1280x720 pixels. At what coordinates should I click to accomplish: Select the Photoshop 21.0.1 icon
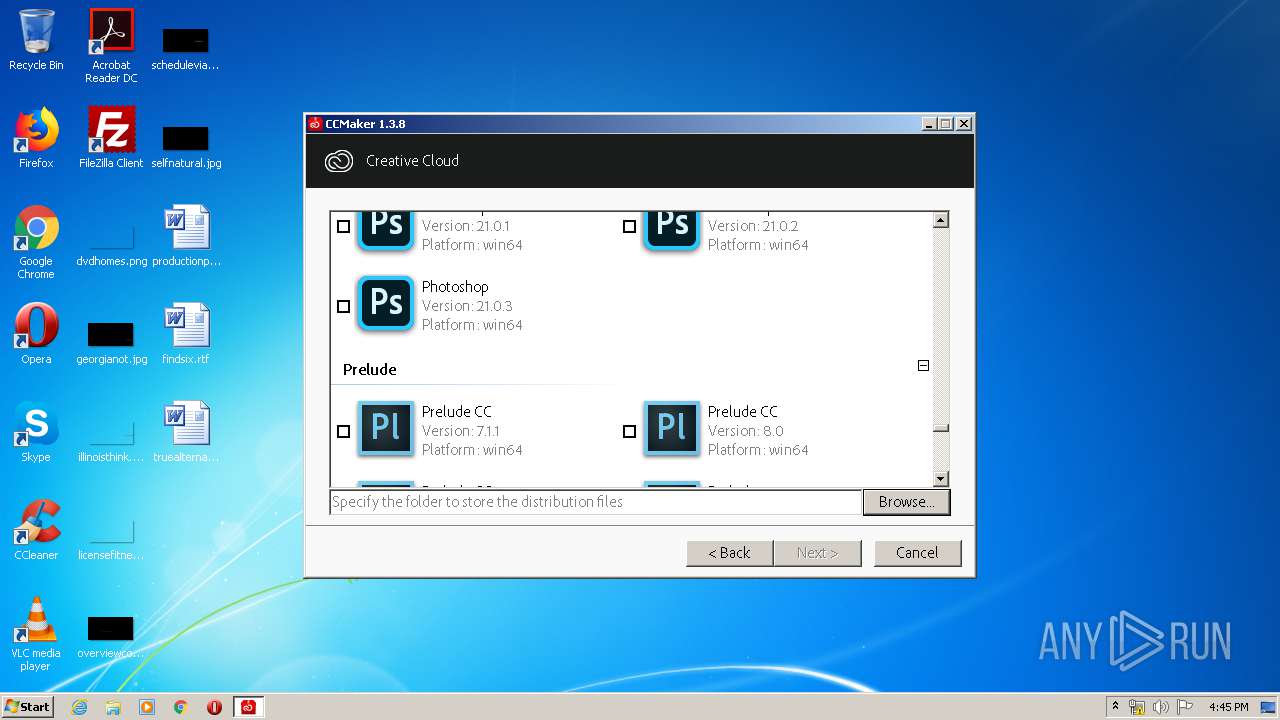pyautogui.click(x=386, y=231)
